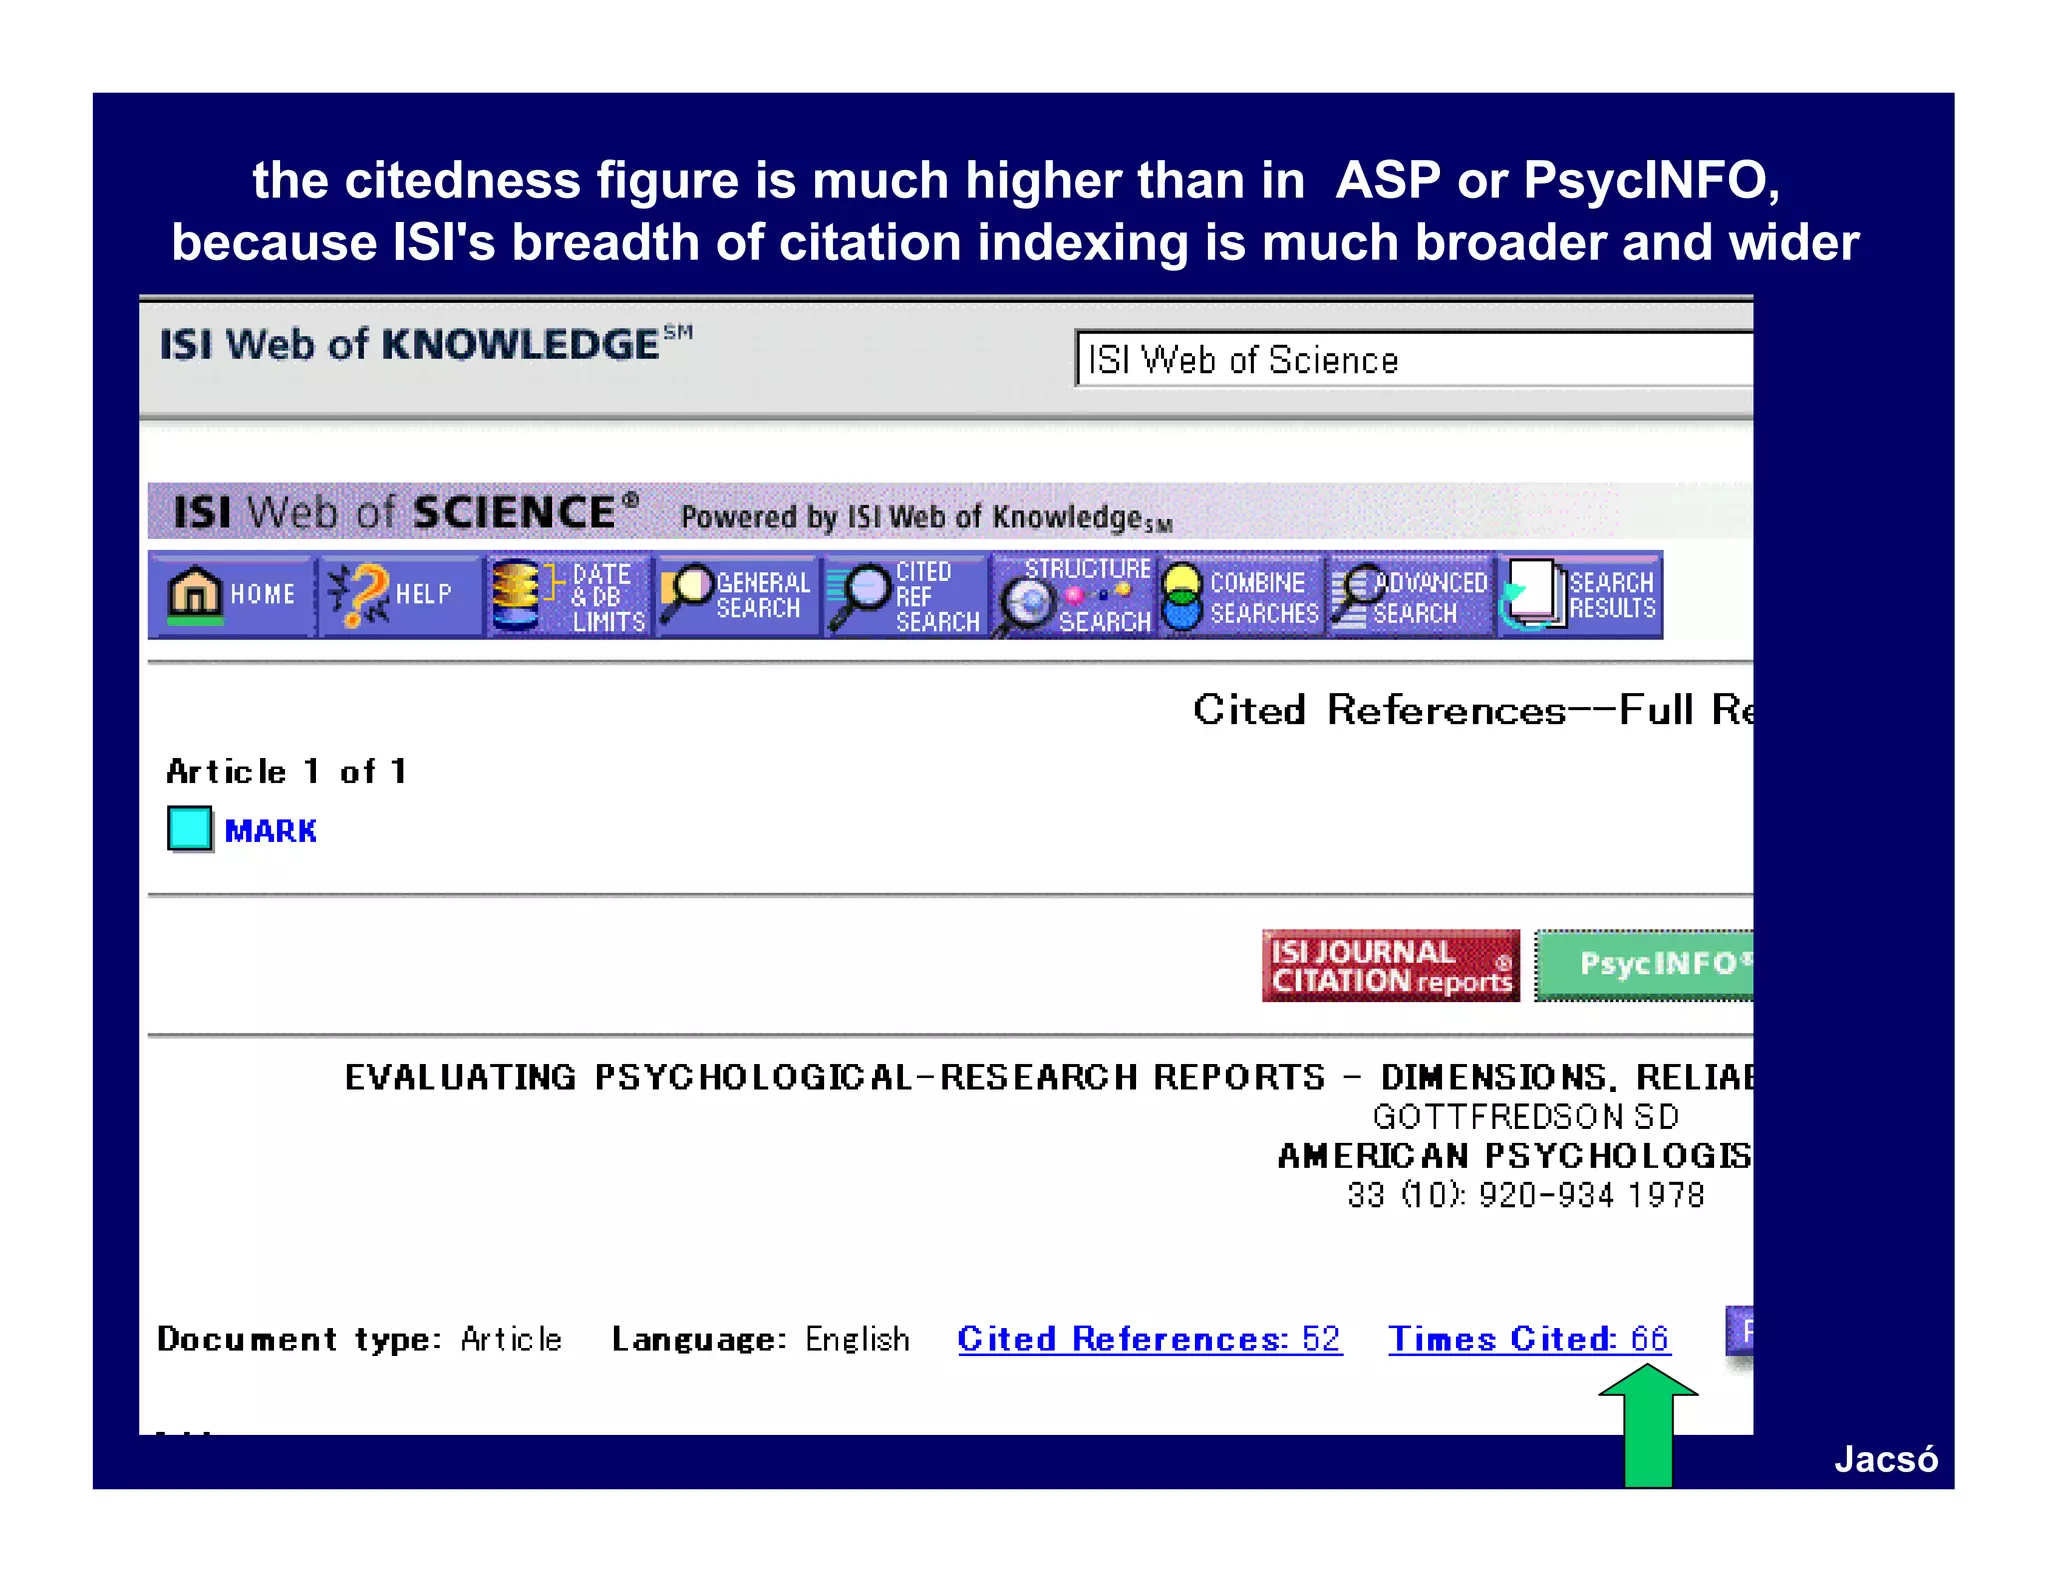The height and width of the screenshot is (1582, 2048).
Task: Open Structure Search
Action: [x=1074, y=594]
